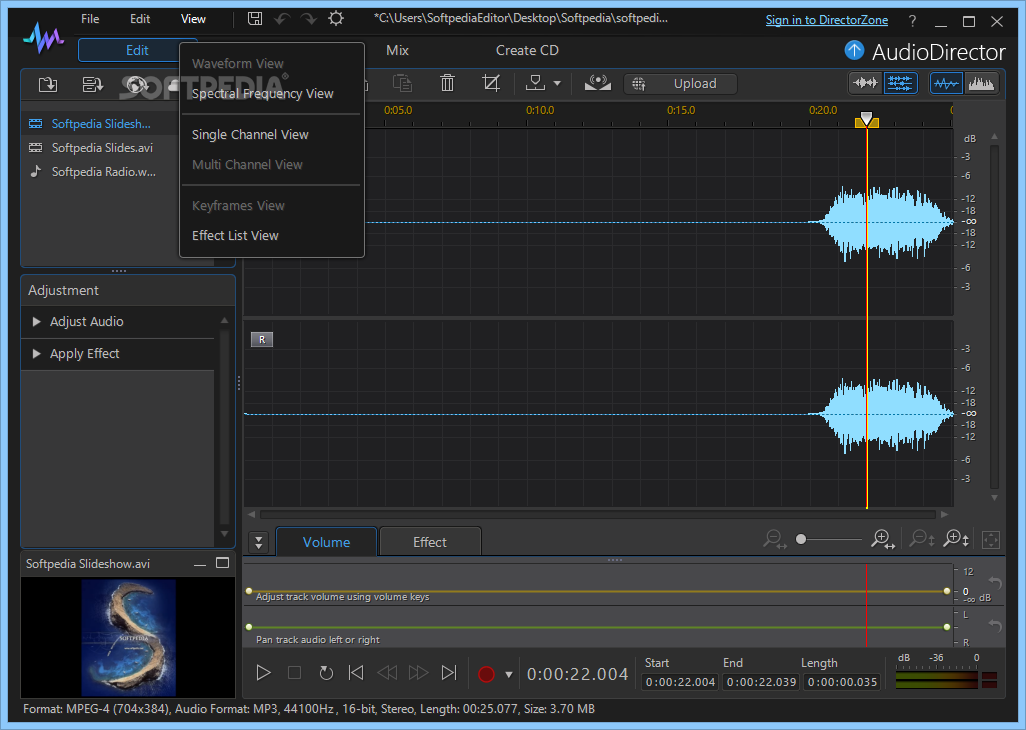Click the surround sound panner icon
The width and height of the screenshot is (1026, 730).
(597, 83)
